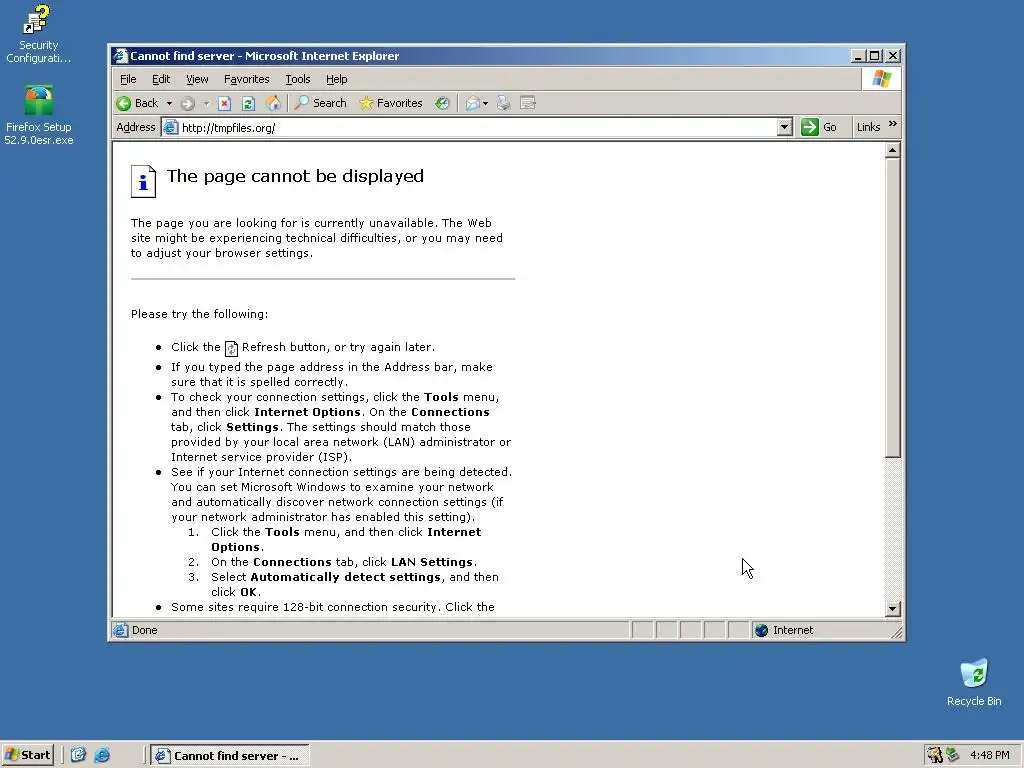Expand the Mail dropdown arrow
The image size is (1024, 768).
tap(485, 103)
